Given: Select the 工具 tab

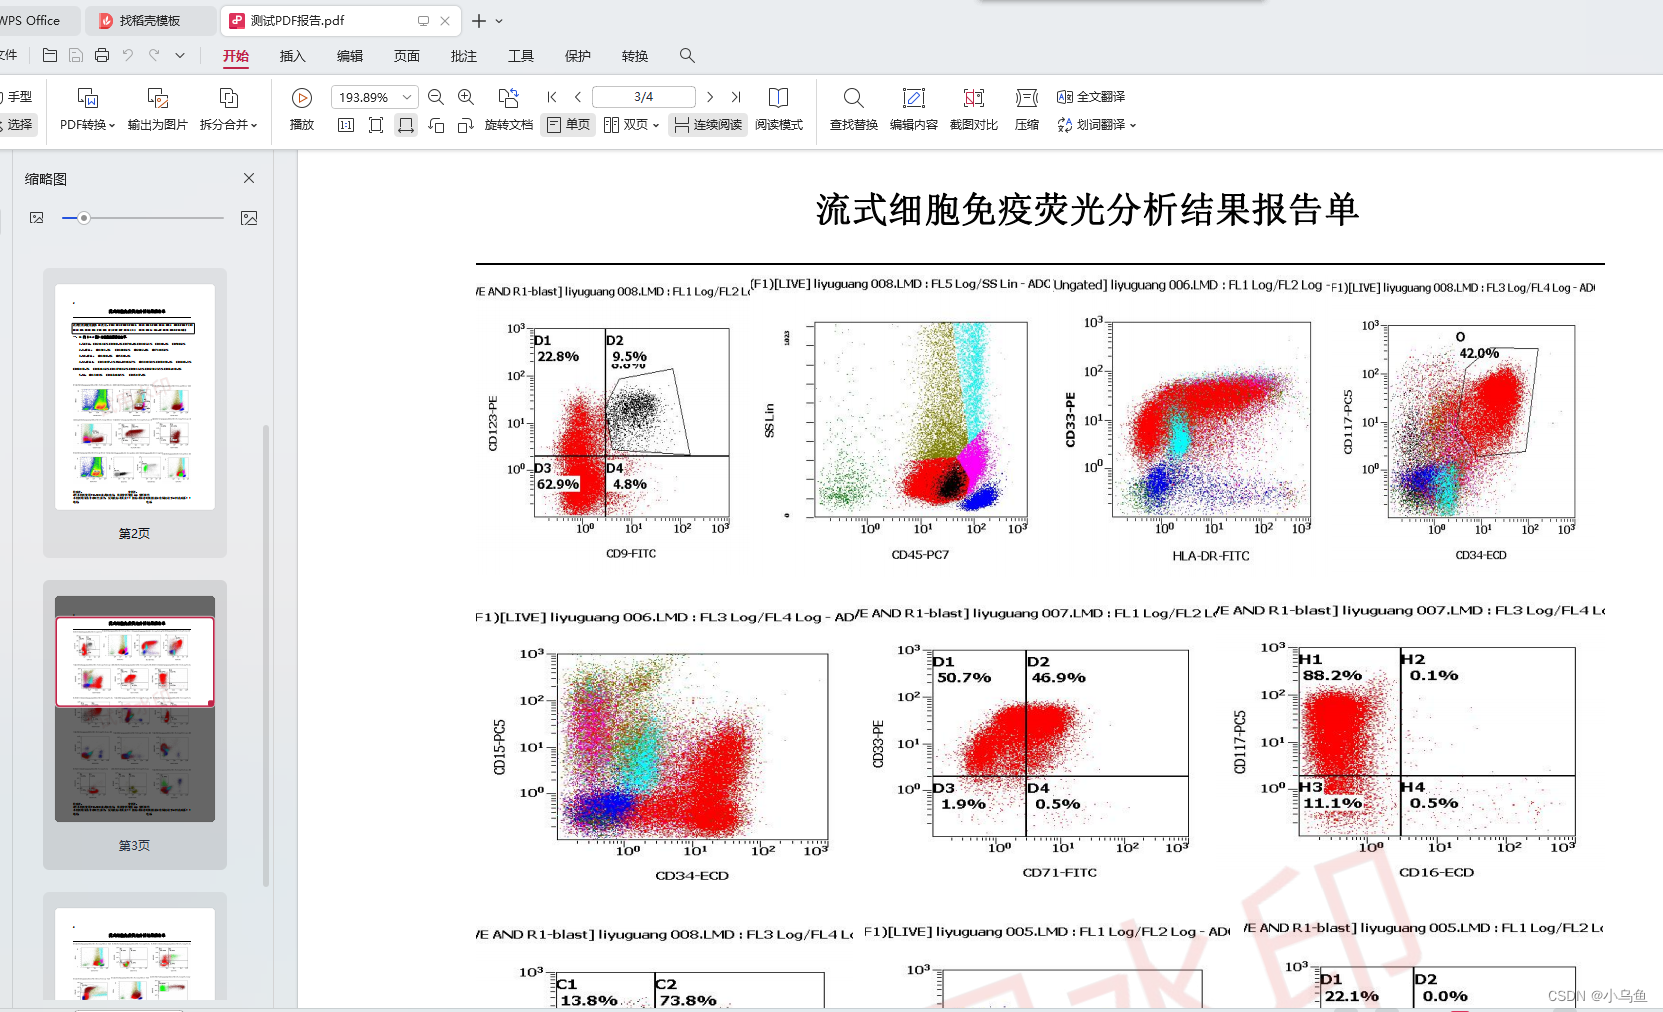Looking at the screenshot, I should tap(521, 56).
